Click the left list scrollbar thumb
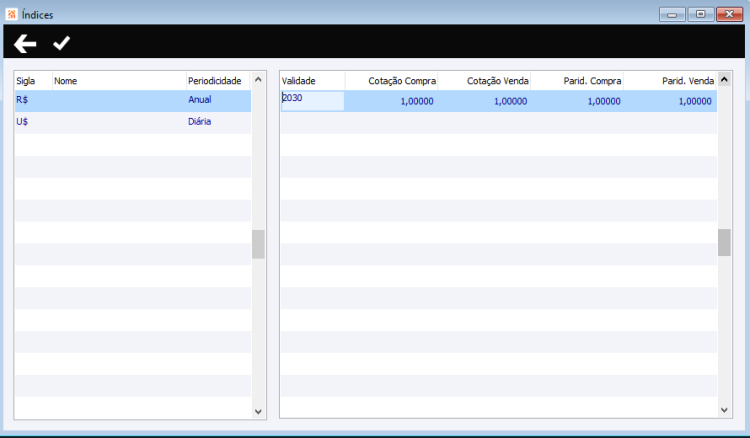This screenshot has height=438, width=750. [258, 244]
